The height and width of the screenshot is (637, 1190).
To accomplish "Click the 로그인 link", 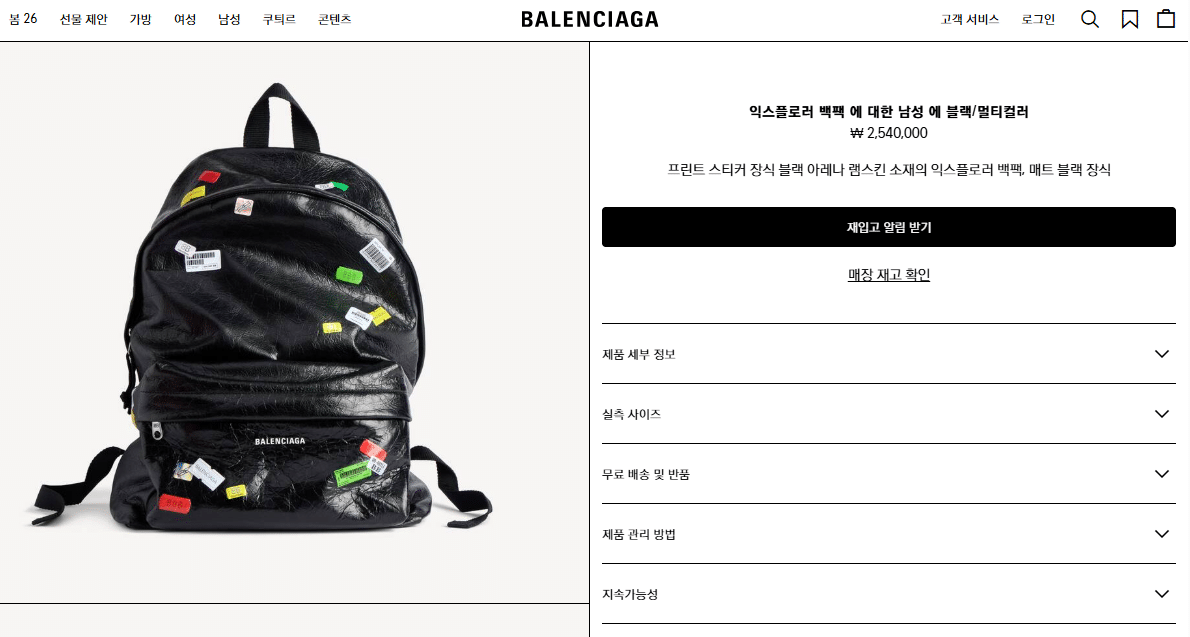I will click(x=1038, y=19).
